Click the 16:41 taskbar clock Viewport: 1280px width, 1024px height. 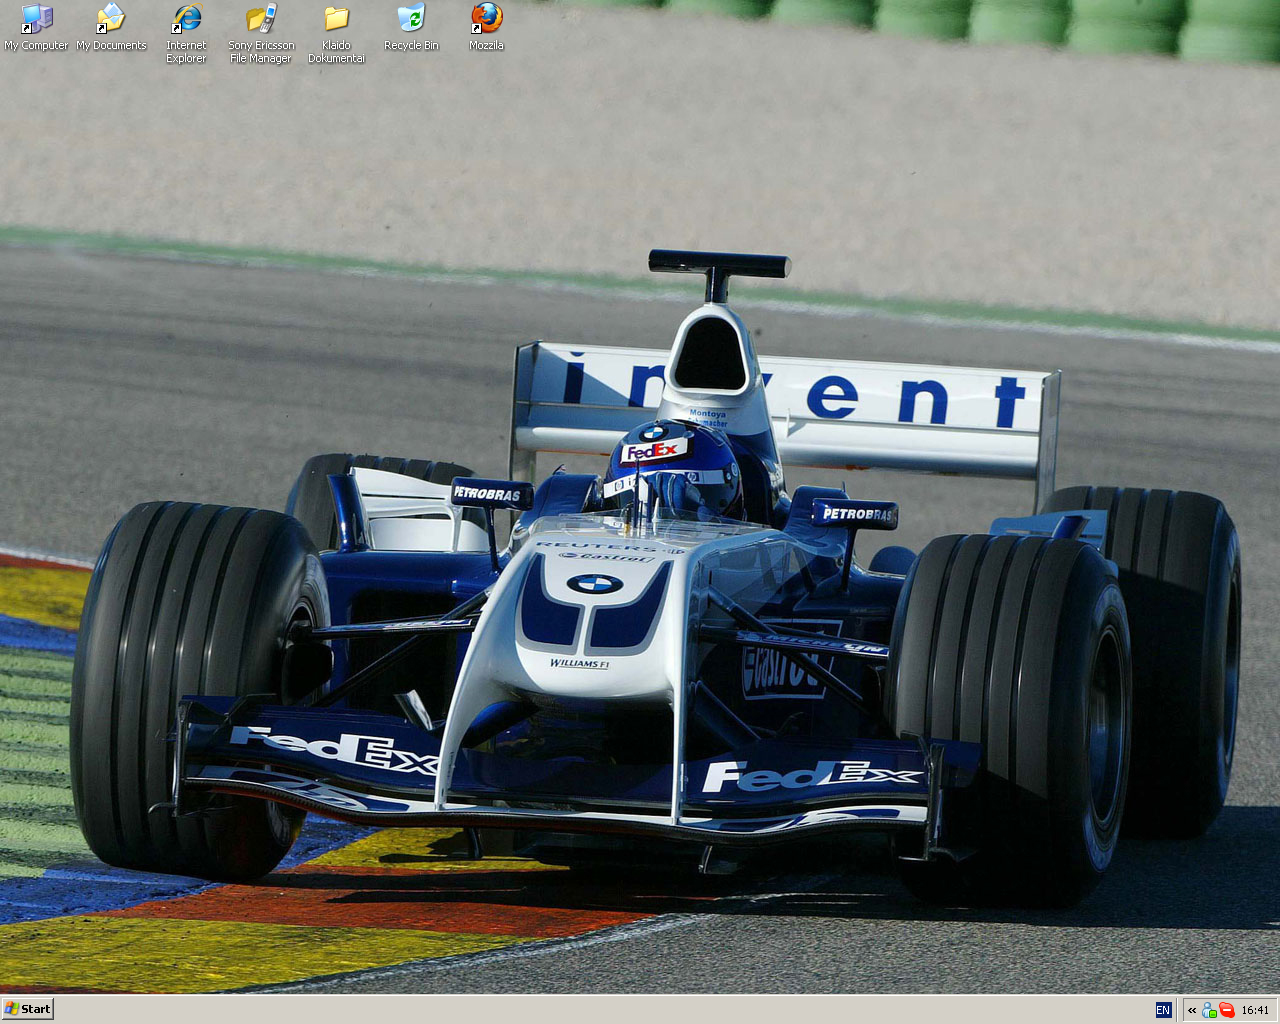coord(1255,1010)
